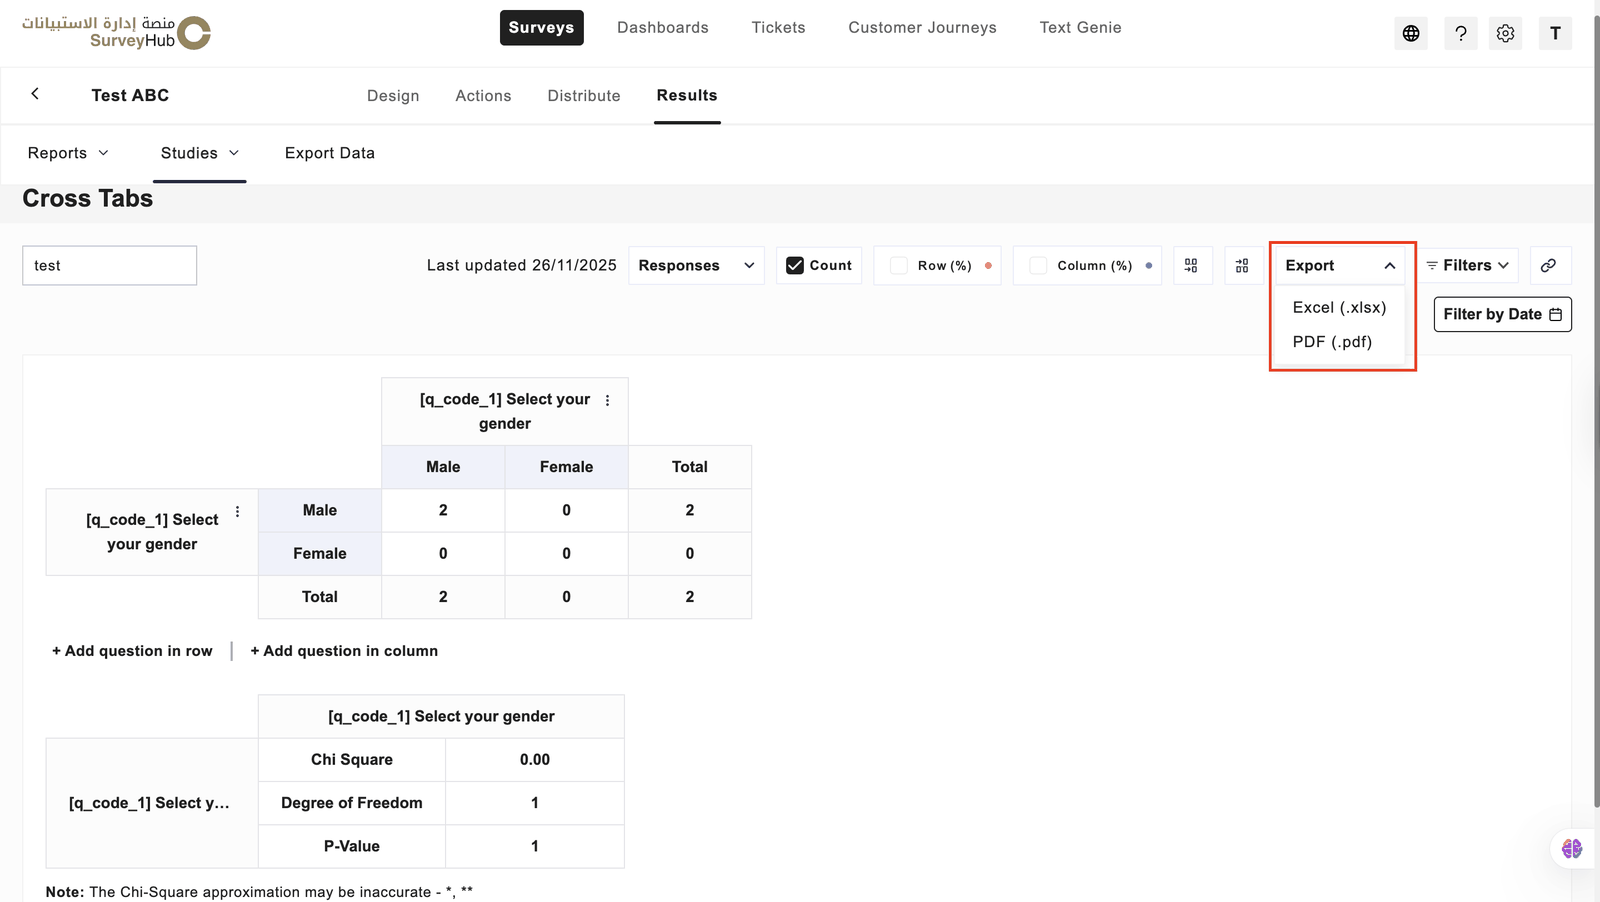Switch to the Dashboards section

pos(663,27)
